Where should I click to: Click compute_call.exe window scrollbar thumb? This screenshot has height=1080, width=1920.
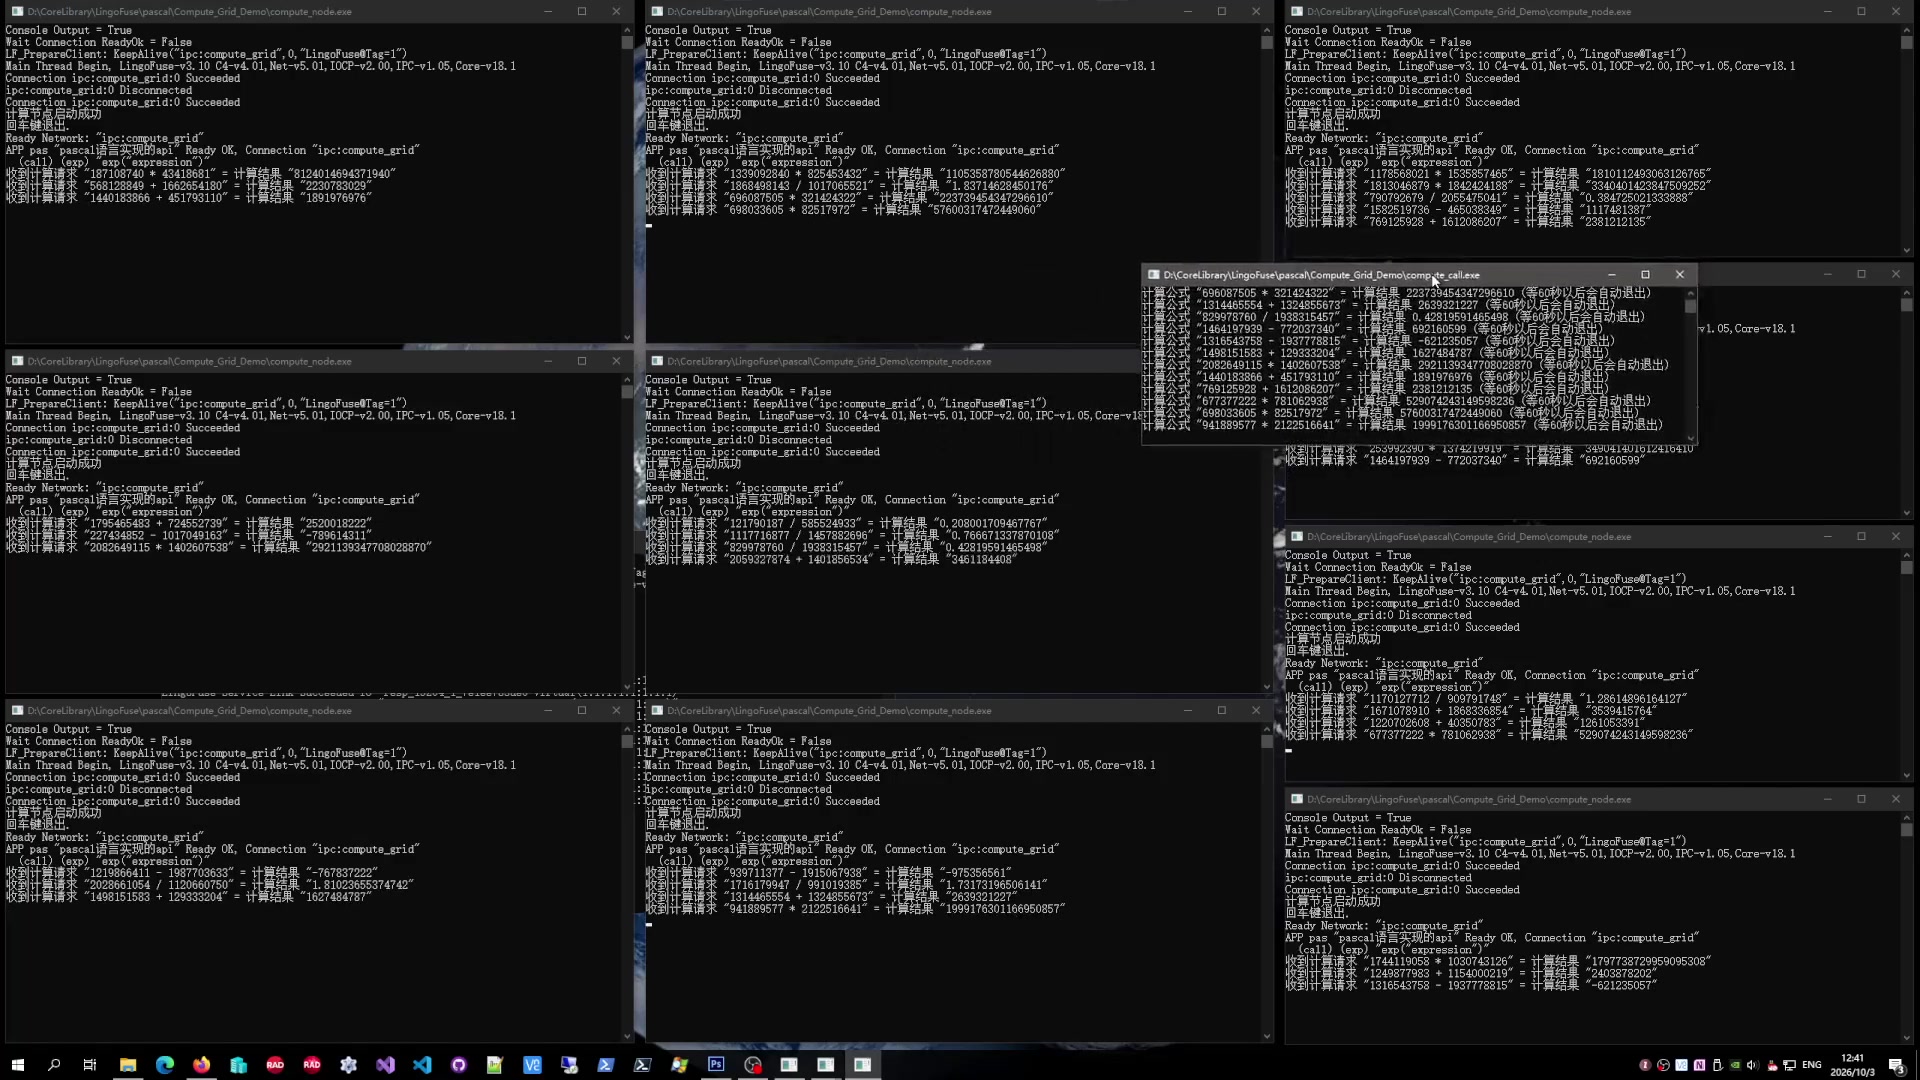1691,306
